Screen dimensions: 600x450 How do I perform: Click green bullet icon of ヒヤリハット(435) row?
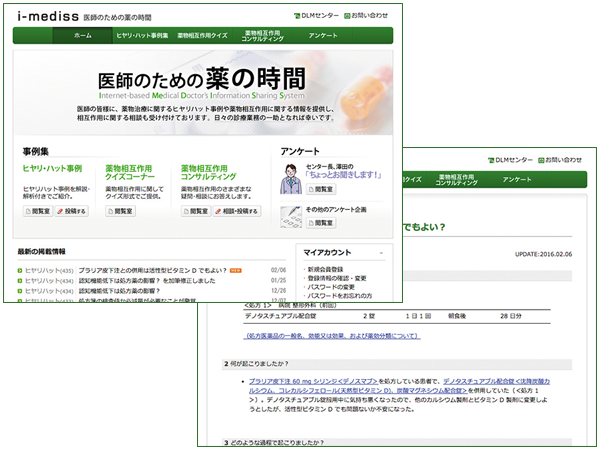(20, 271)
